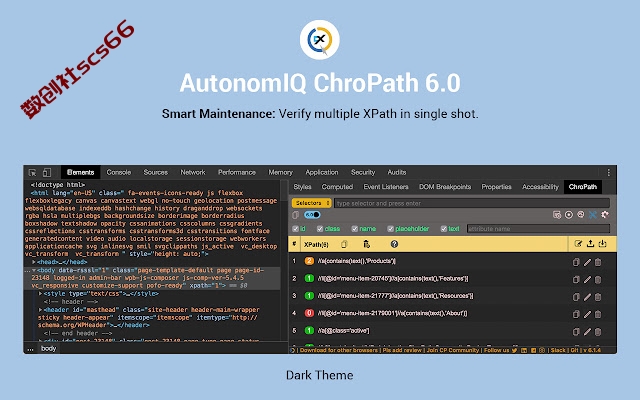Open the Slack link in footer
Screen dimensions: 640x400
click(558, 350)
